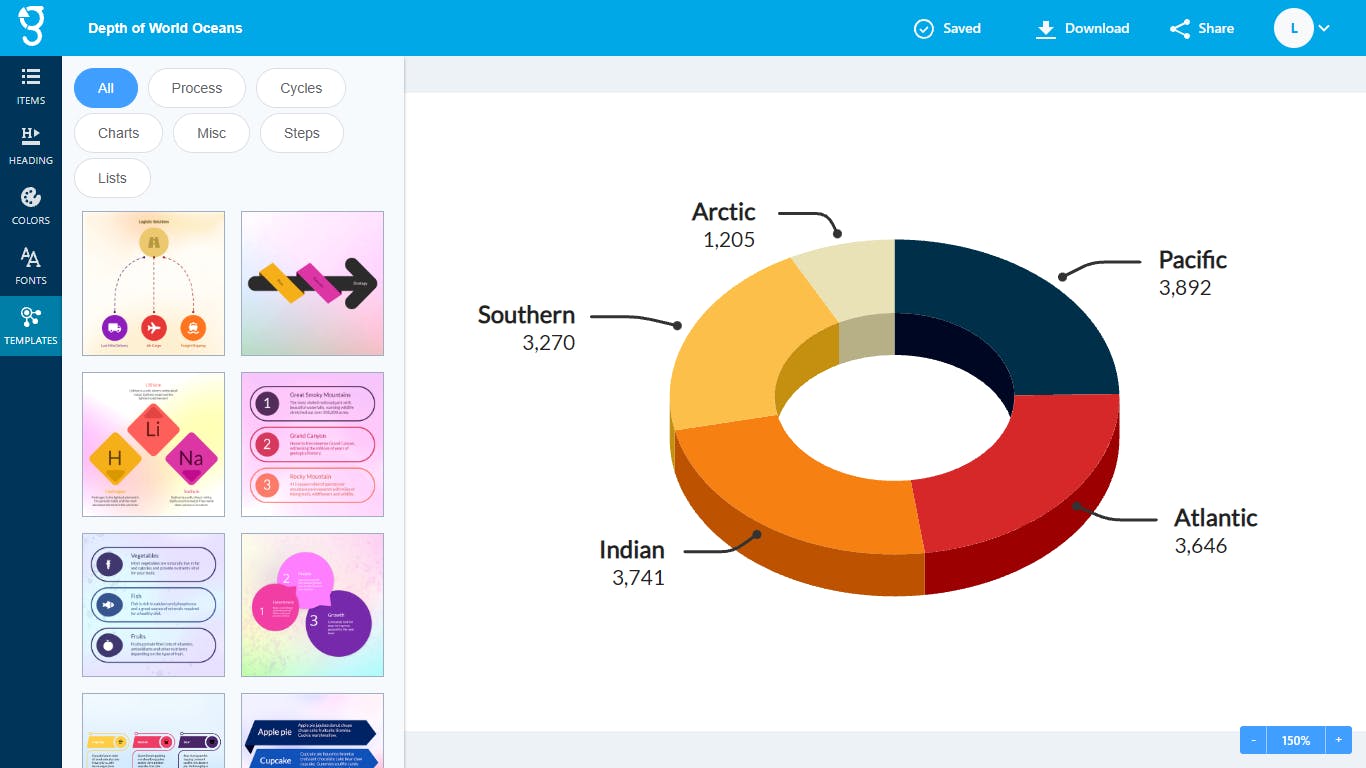The width and height of the screenshot is (1366, 768).
Task: Open the Templates panel in sidebar
Action: click(31, 326)
